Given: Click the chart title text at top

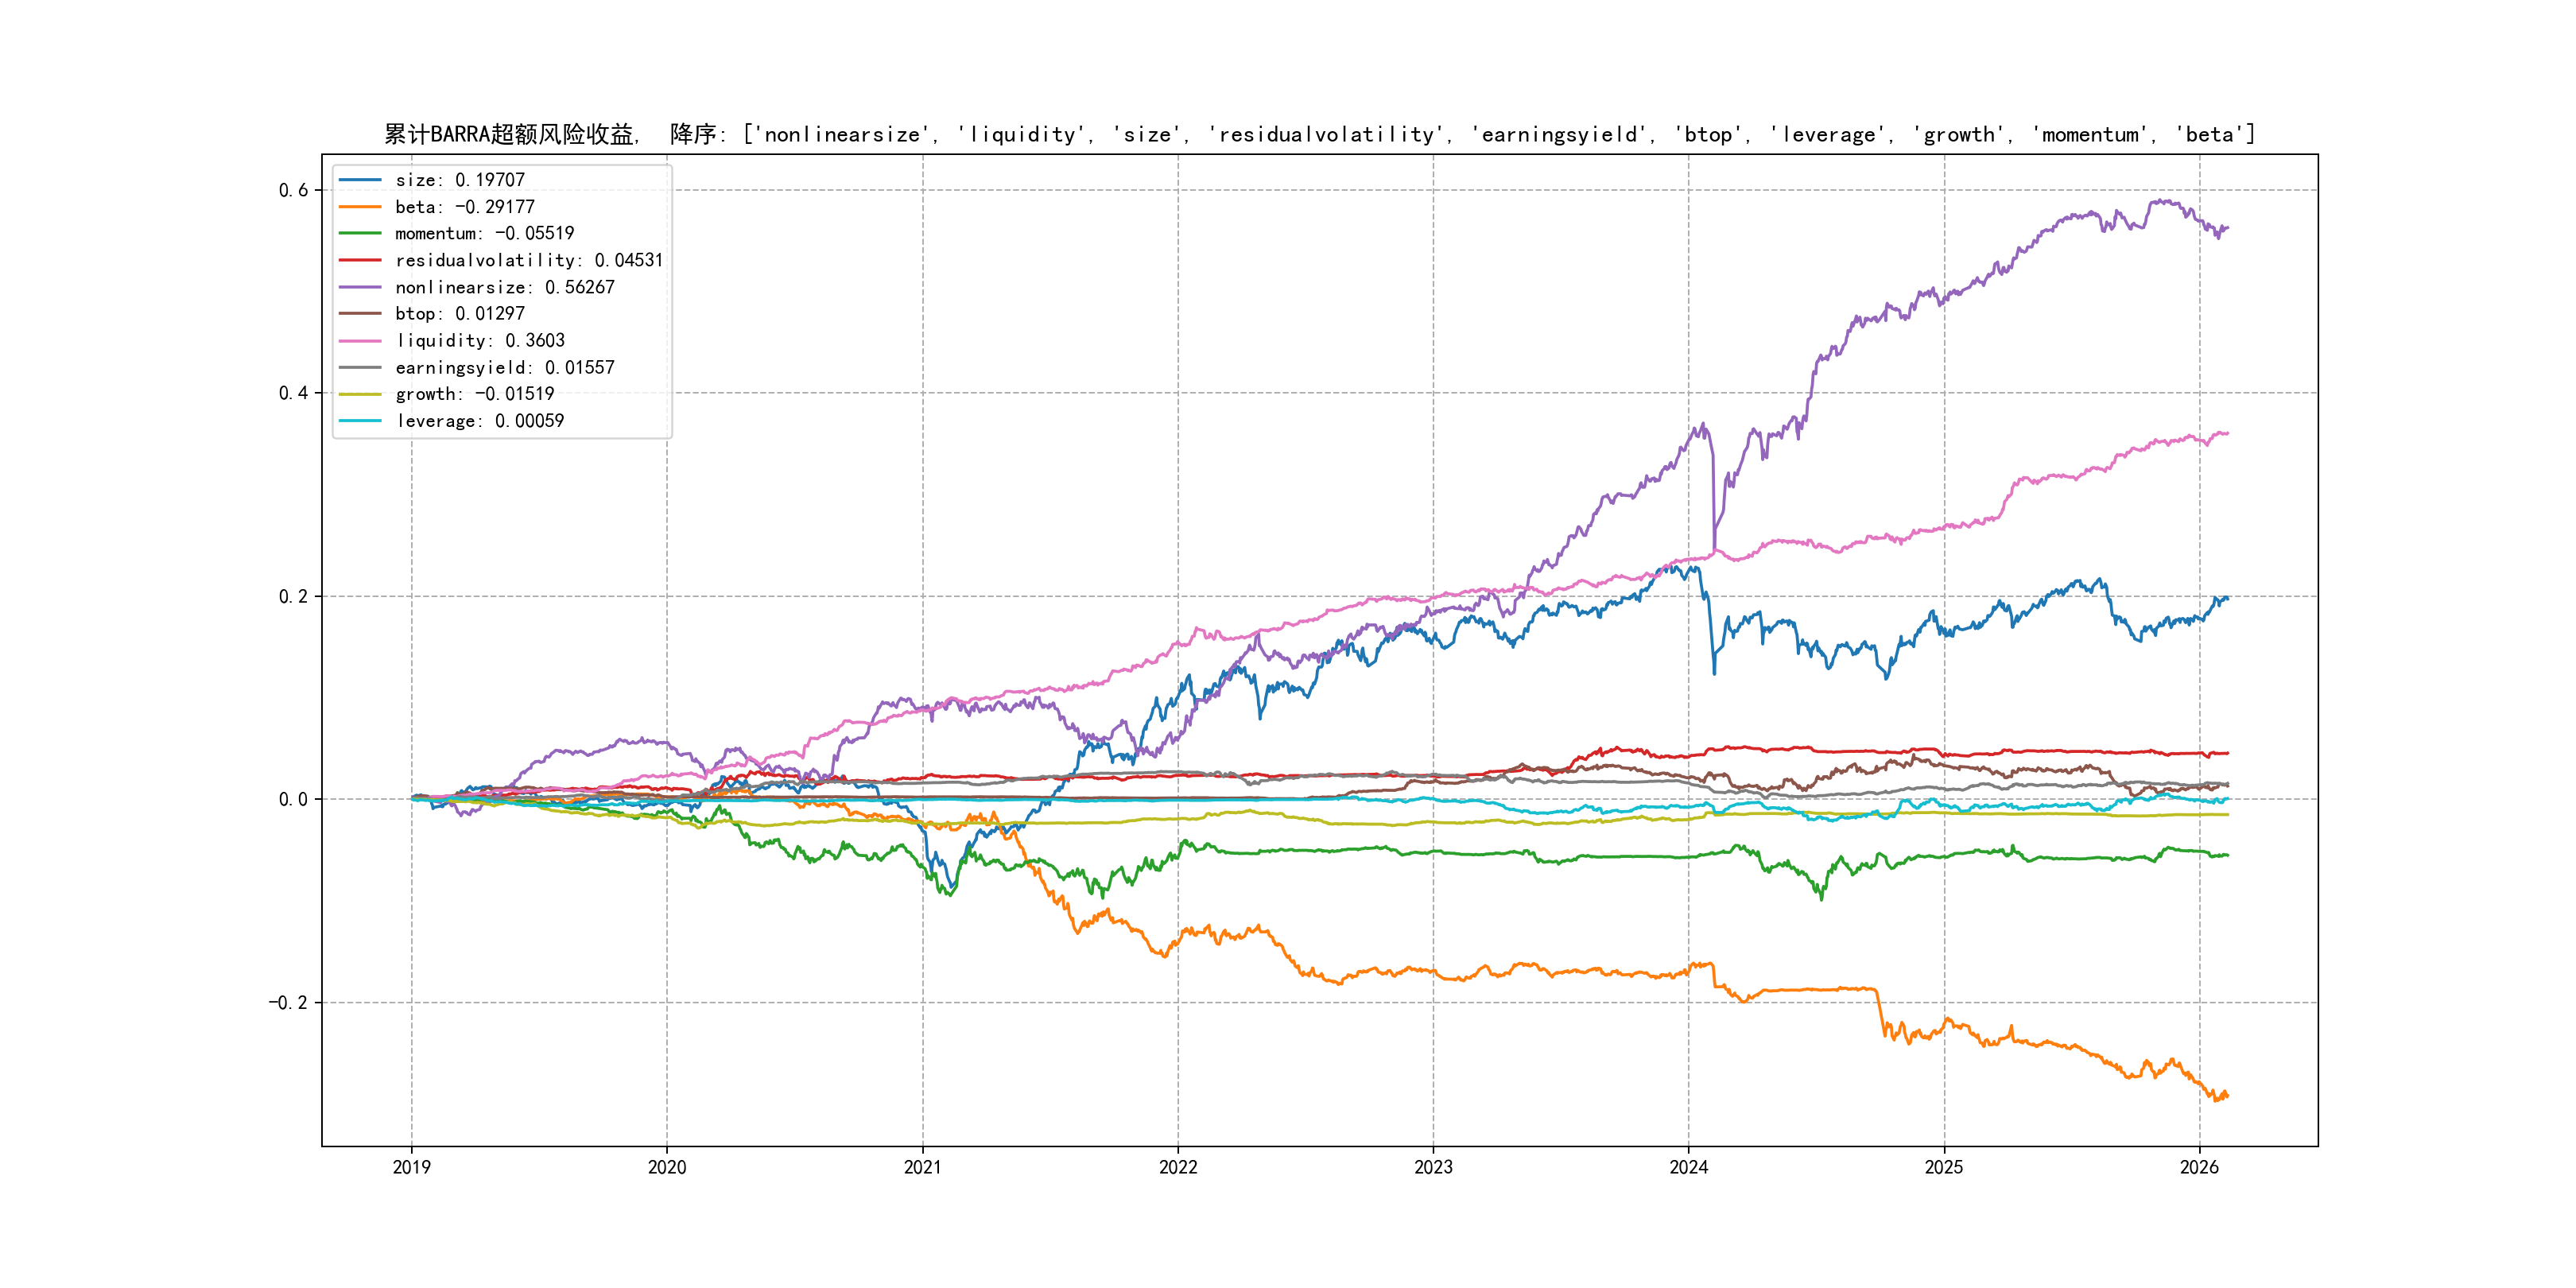Looking at the screenshot, I should coord(1319,134).
